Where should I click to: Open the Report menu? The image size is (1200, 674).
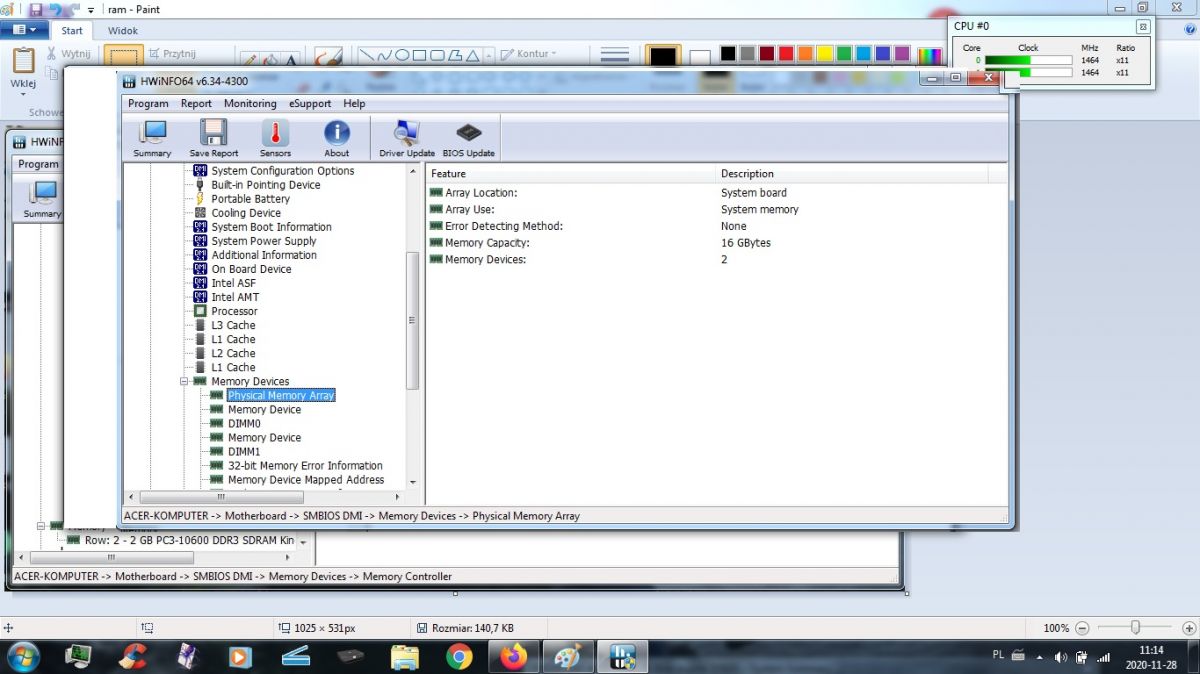(x=196, y=103)
